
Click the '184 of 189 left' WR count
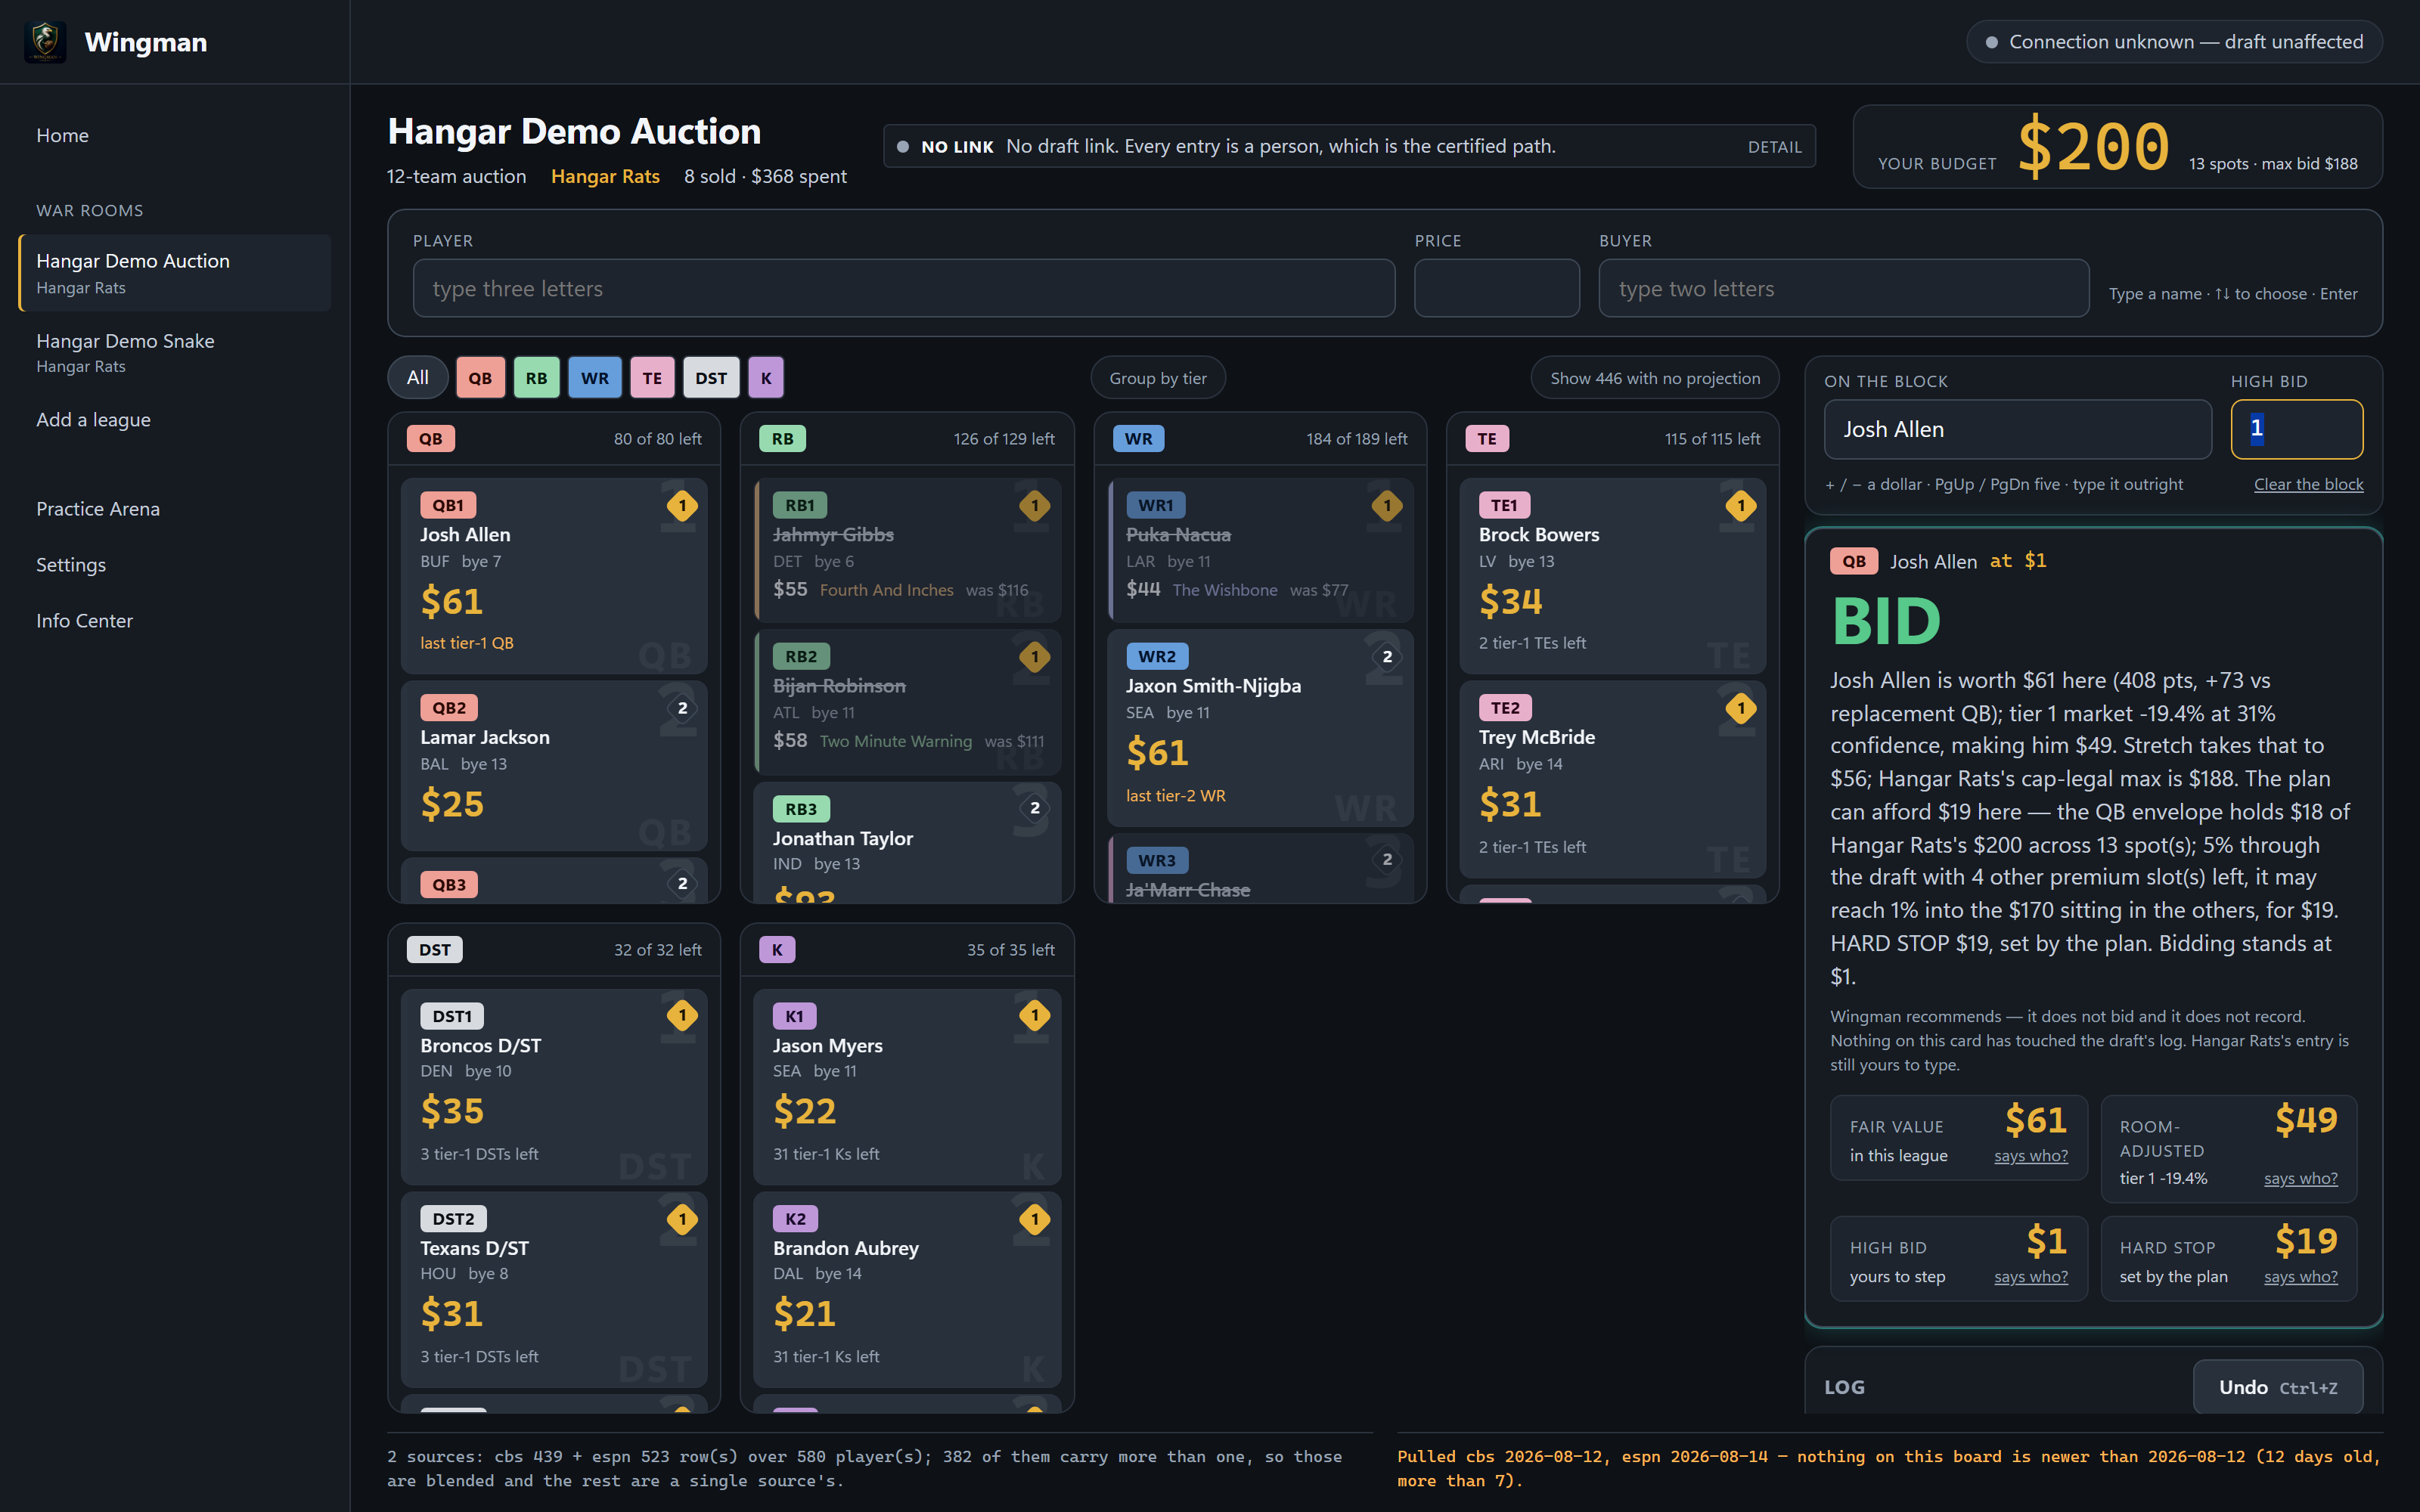pyautogui.click(x=1356, y=439)
